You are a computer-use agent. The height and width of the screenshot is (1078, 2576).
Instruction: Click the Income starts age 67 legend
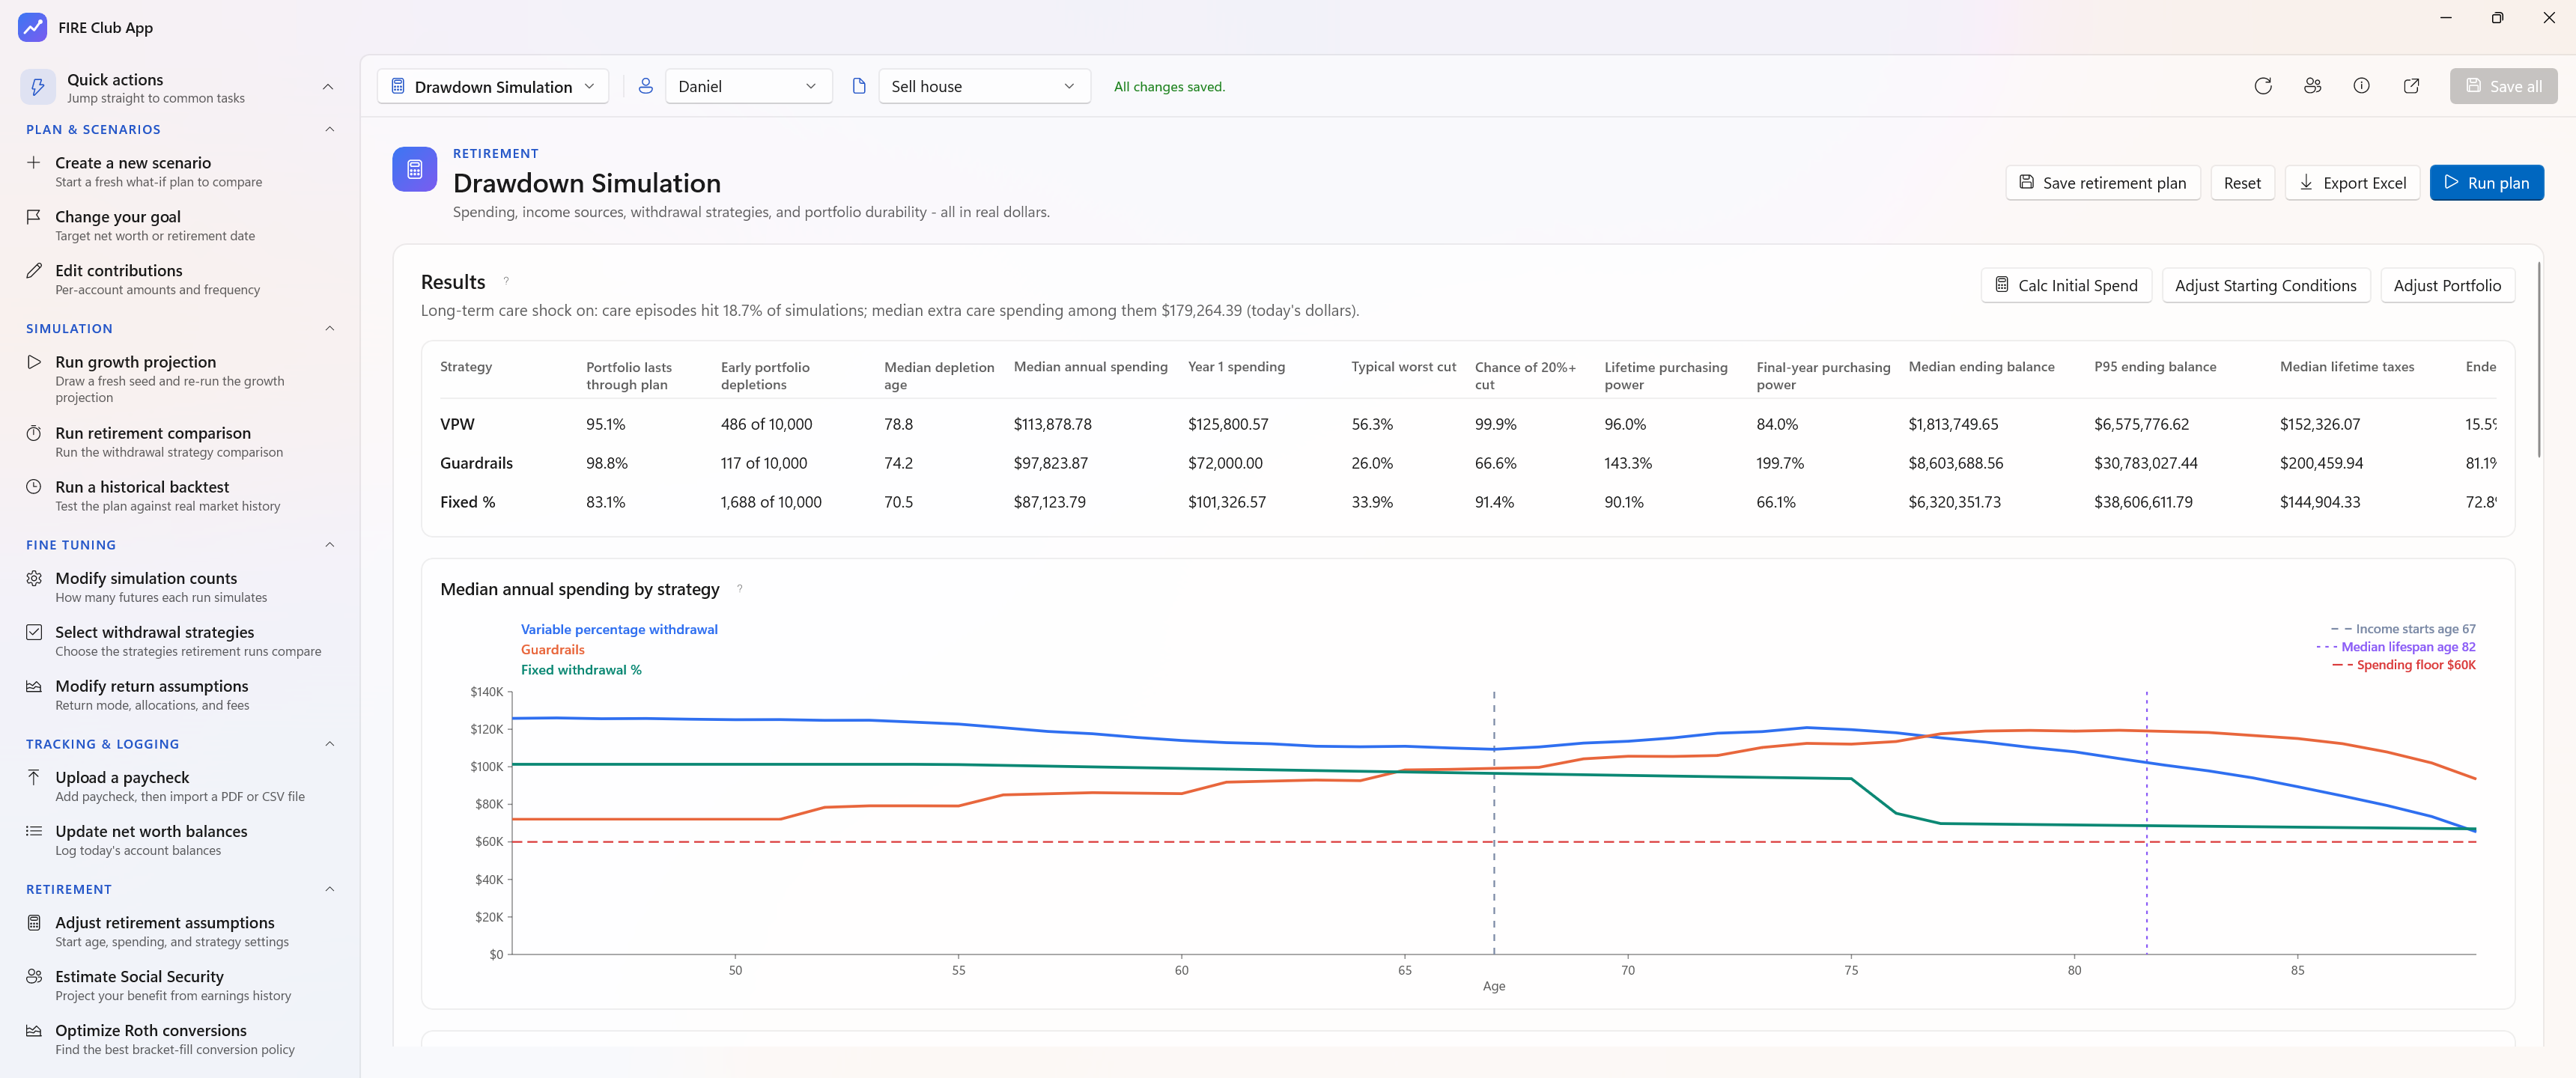coord(2403,628)
